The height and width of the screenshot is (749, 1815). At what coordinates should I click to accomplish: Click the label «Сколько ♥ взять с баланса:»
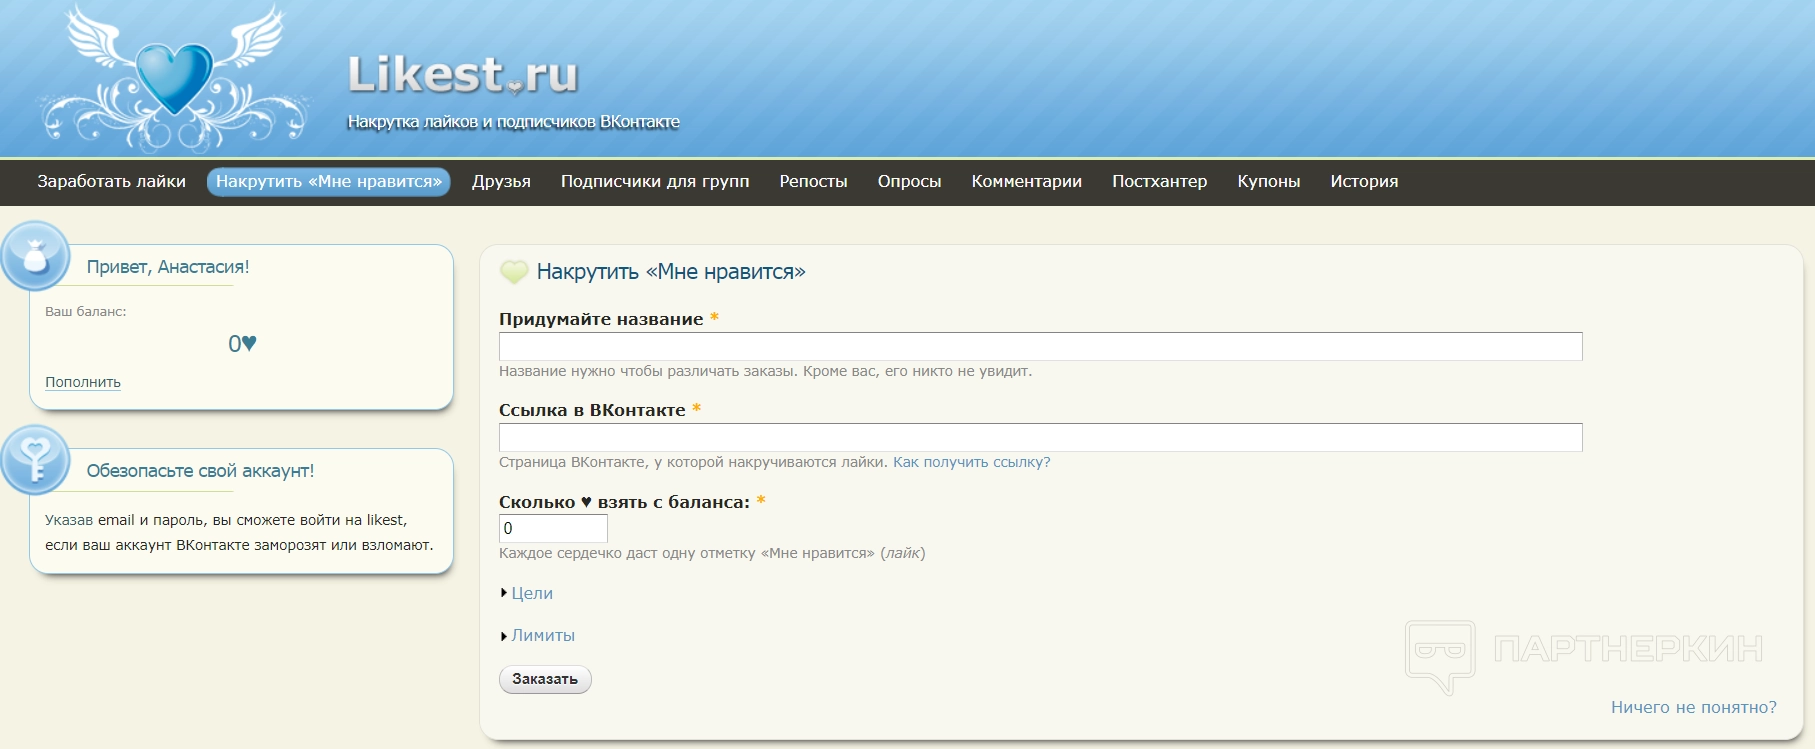pyautogui.click(x=624, y=502)
